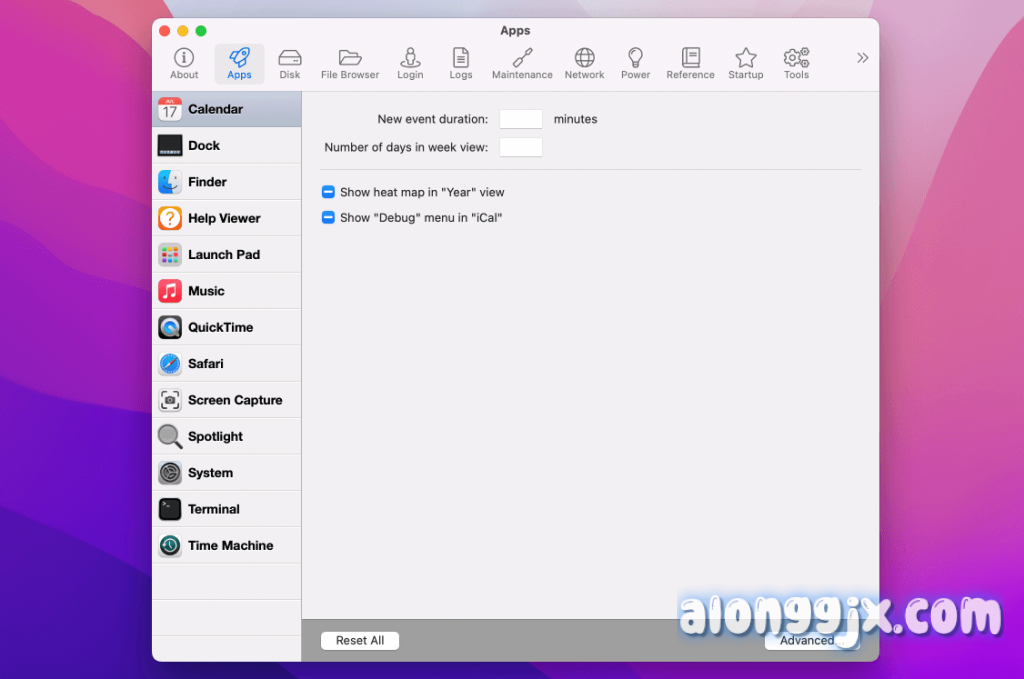
Task: Toggle Show Debug menu in iCal
Action: point(328,217)
